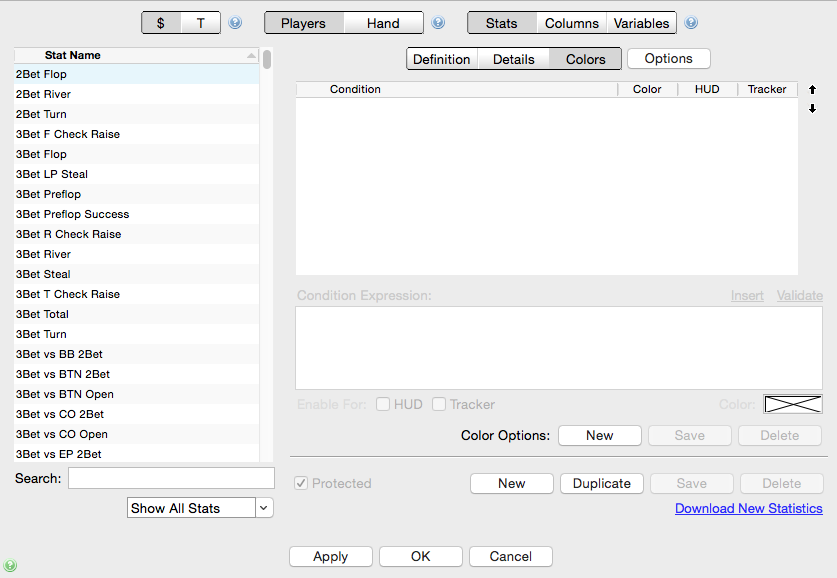Viewport: 837px width, 578px height.
Task: Enable the HUD checkbox
Action: click(x=383, y=404)
